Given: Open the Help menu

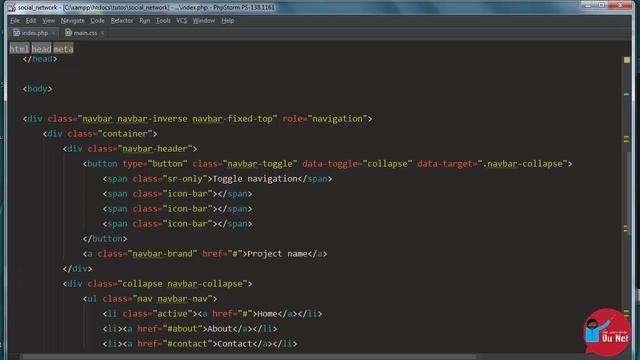Looking at the screenshot, I should [x=227, y=20].
